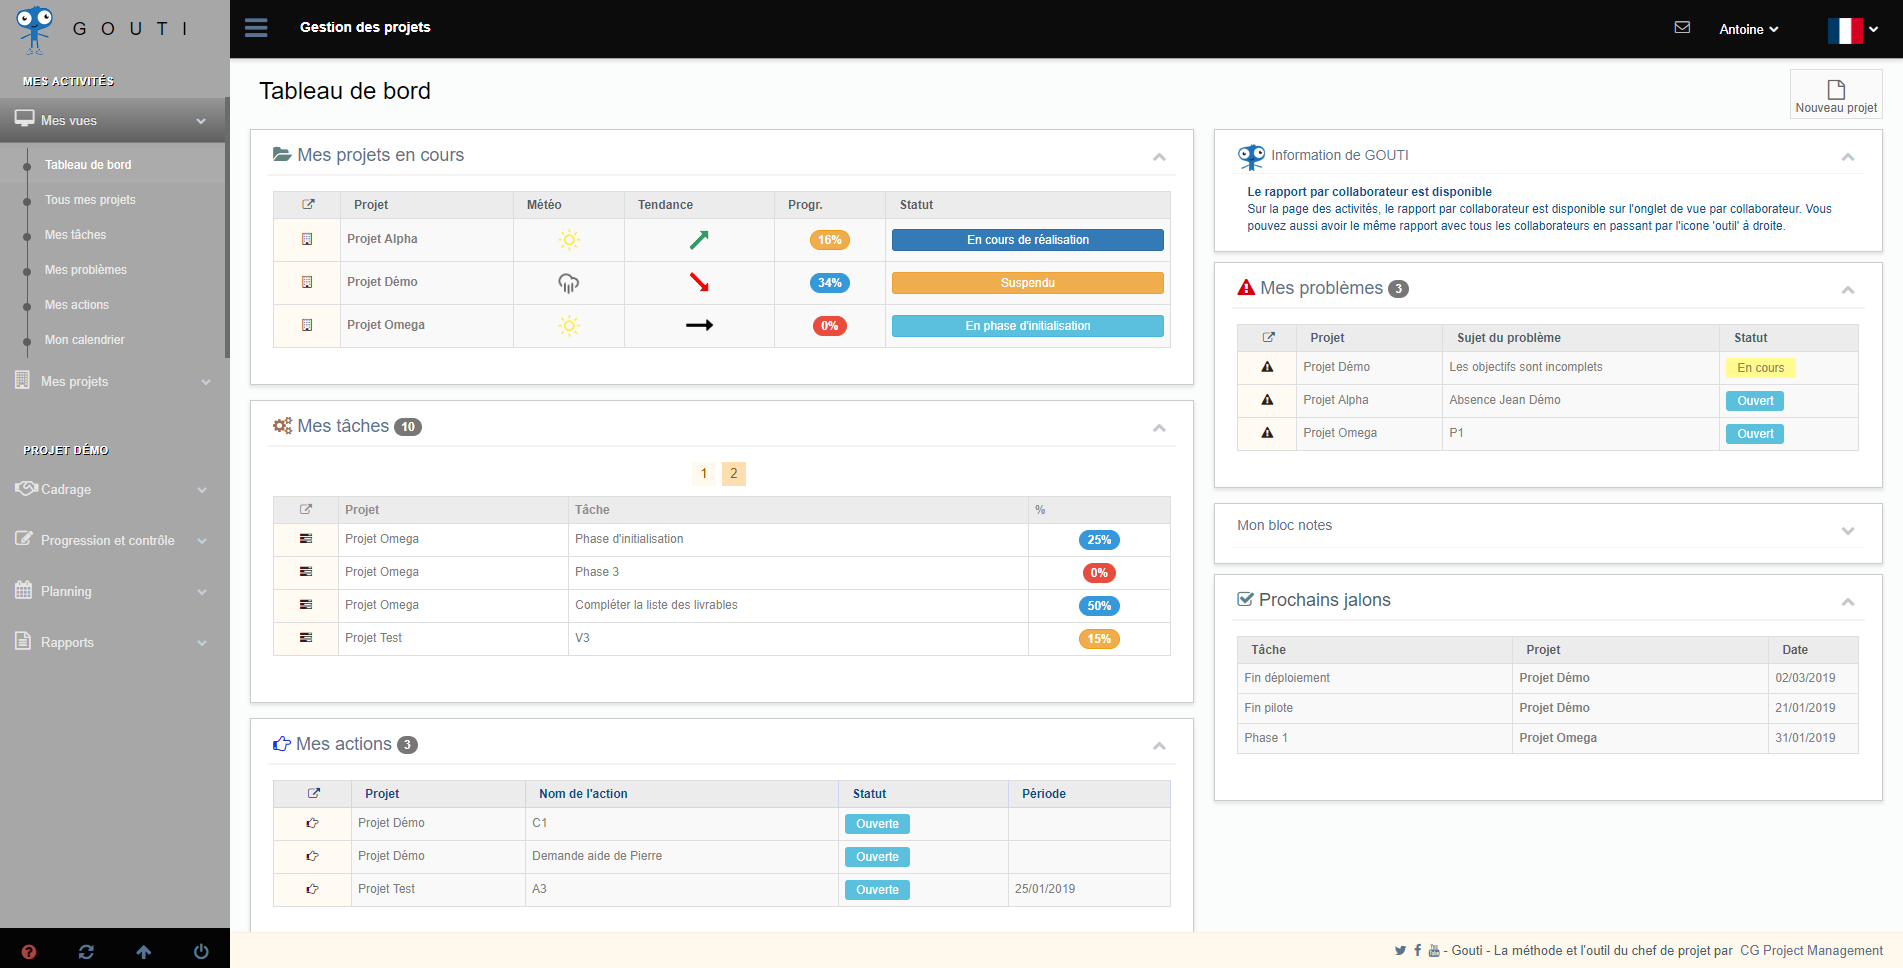Click En cours de réalisation status bar
This screenshot has width=1903, height=968.
1028,240
